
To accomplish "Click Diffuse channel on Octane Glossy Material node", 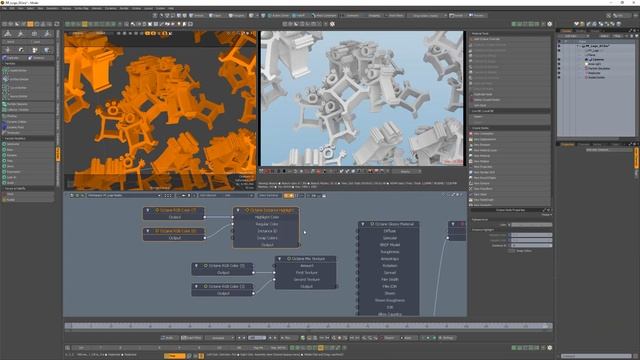I will click(389, 231).
